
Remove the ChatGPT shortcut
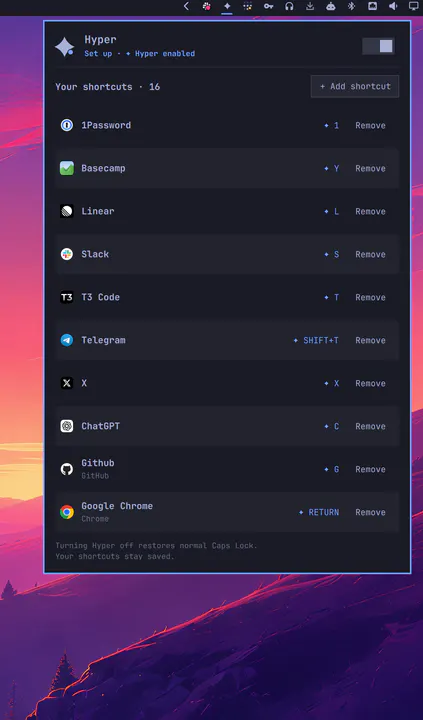[x=370, y=427]
